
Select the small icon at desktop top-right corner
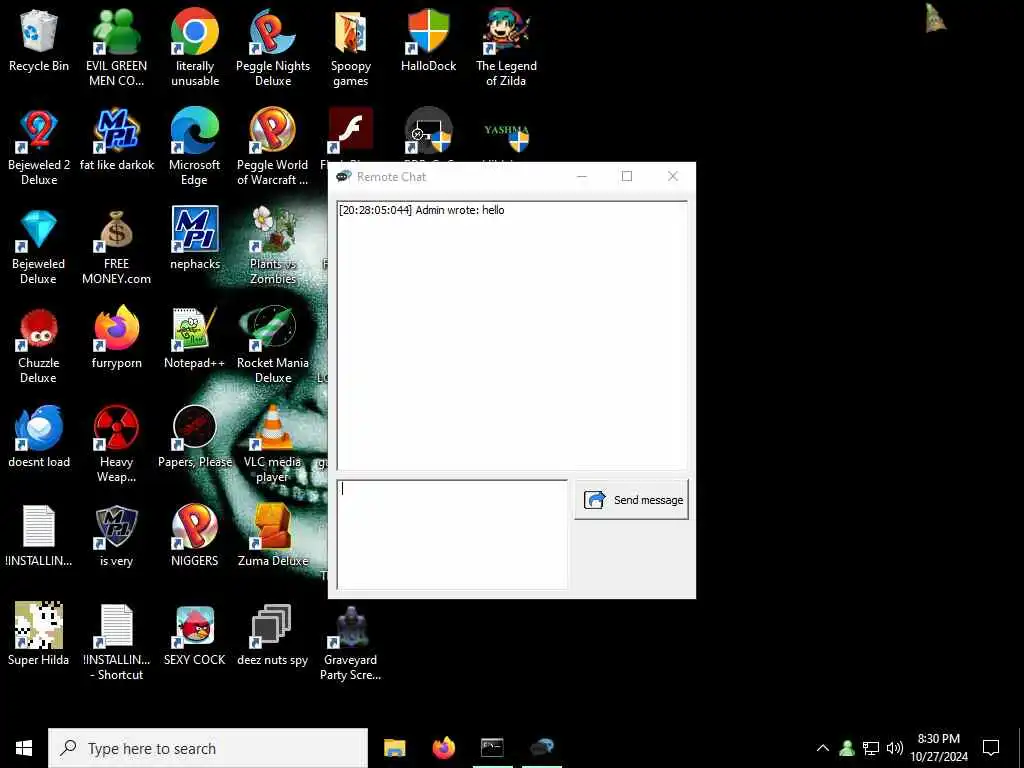pos(935,18)
